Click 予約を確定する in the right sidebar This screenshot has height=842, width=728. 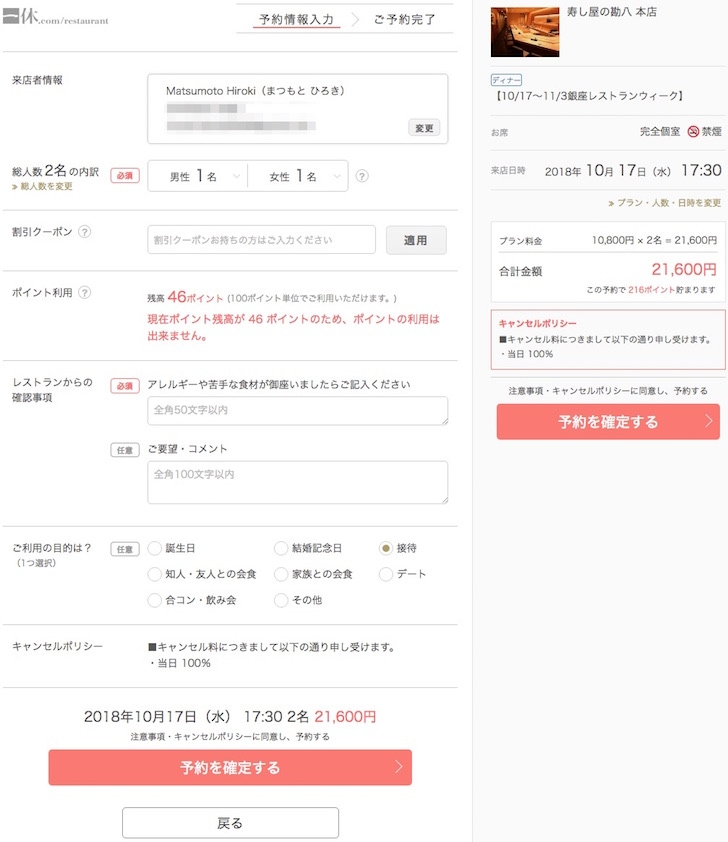coord(607,422)
